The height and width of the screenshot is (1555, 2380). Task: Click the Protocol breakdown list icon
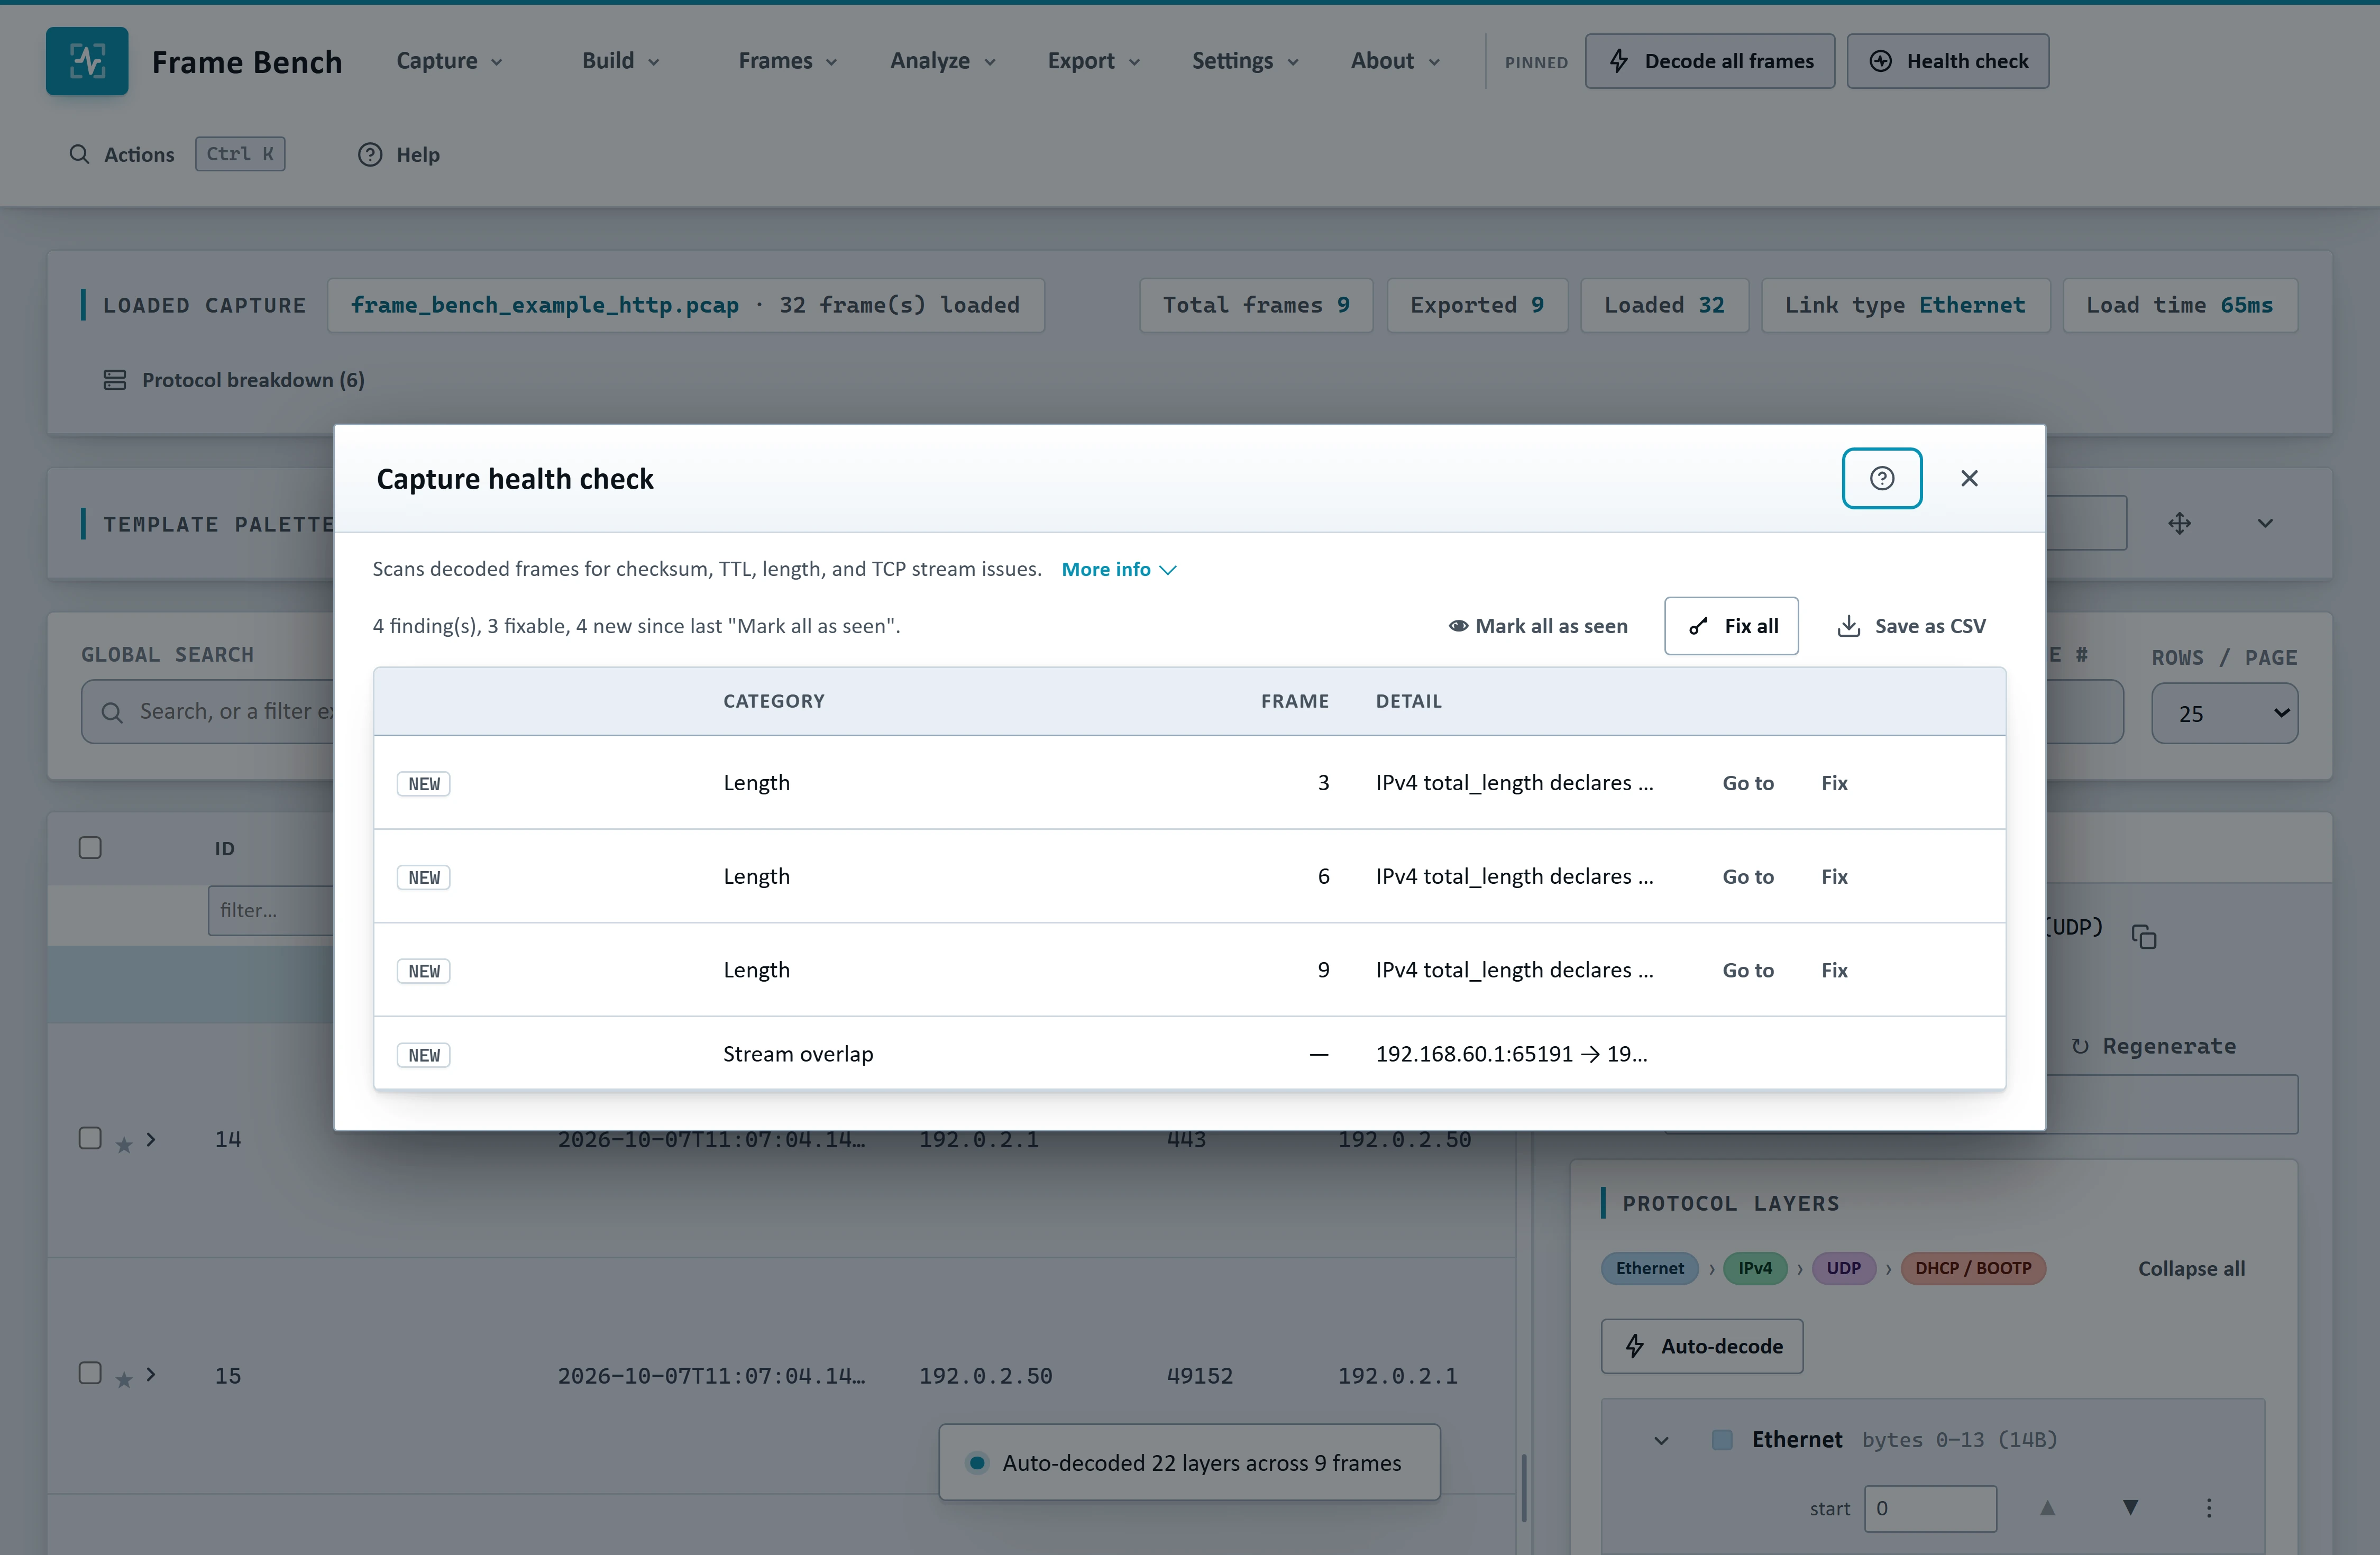coord(115,380)
